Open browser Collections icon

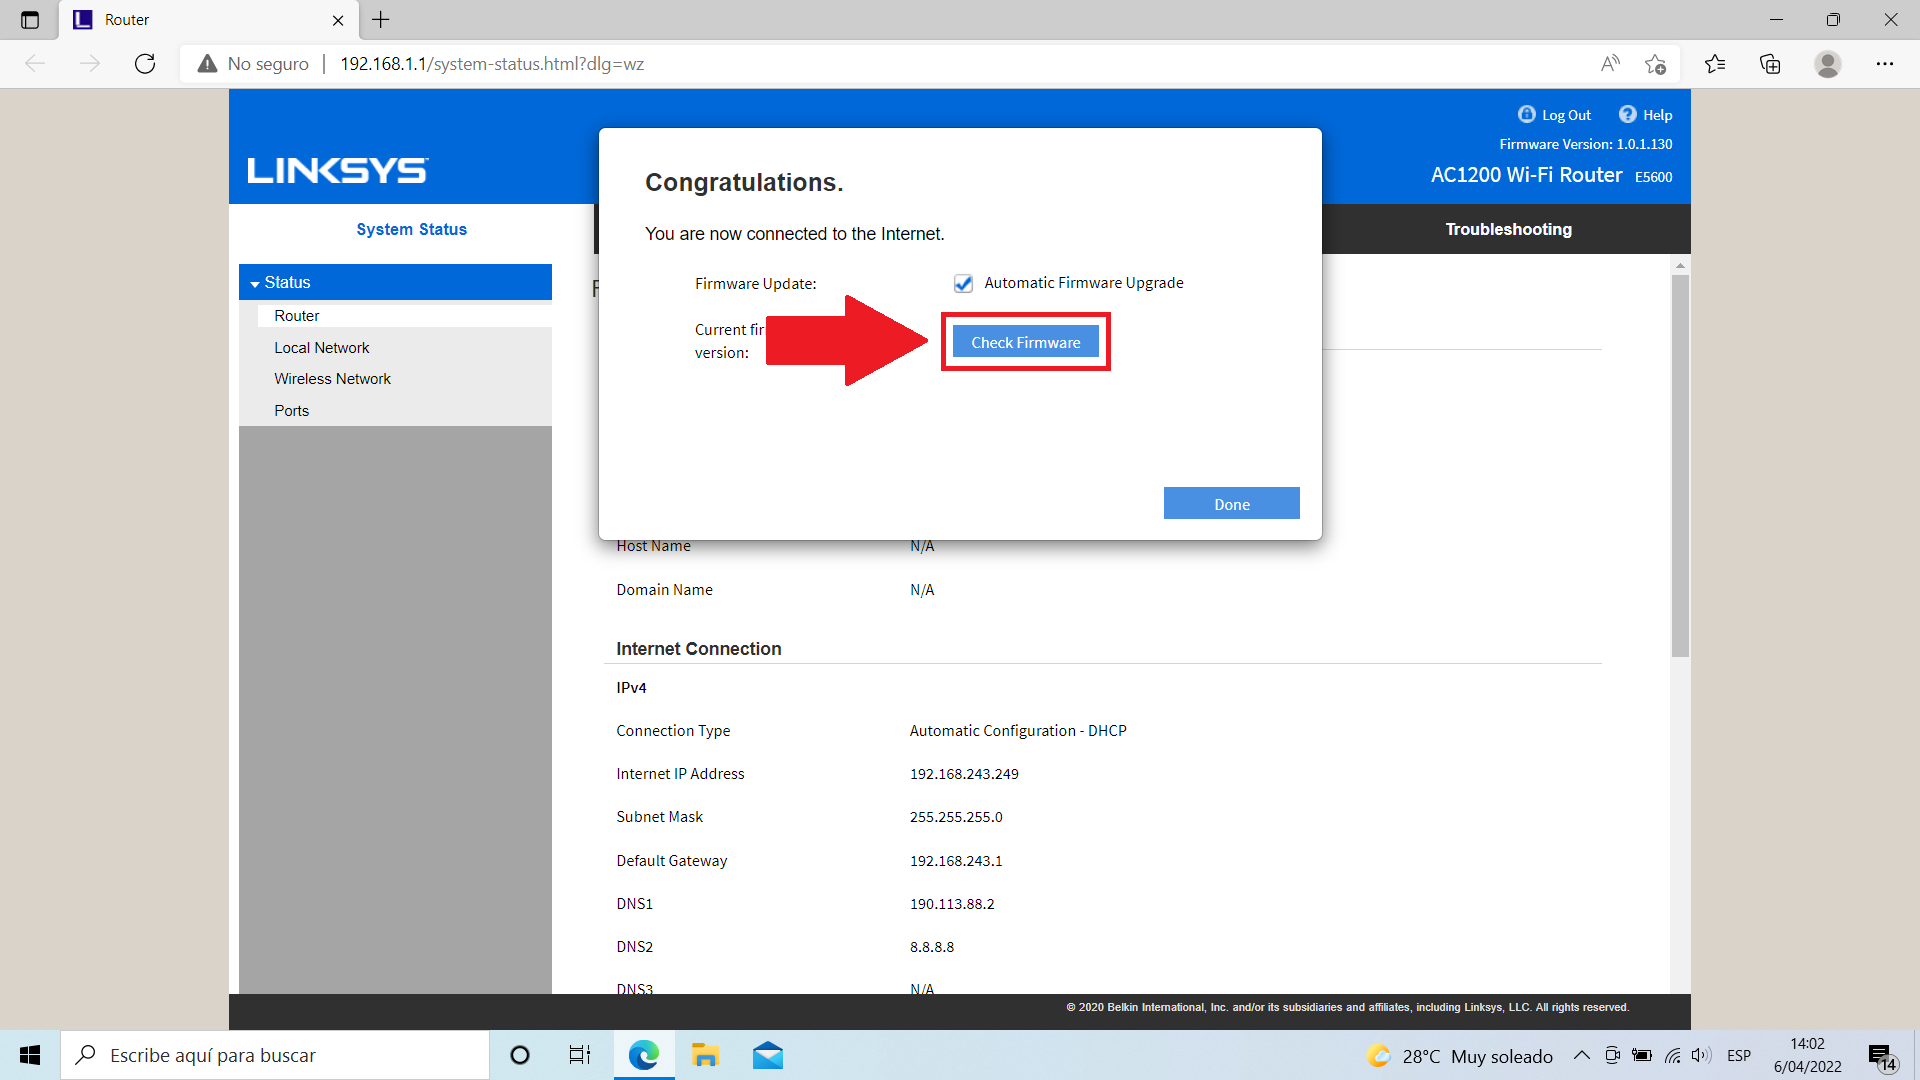coord(1770,64)
